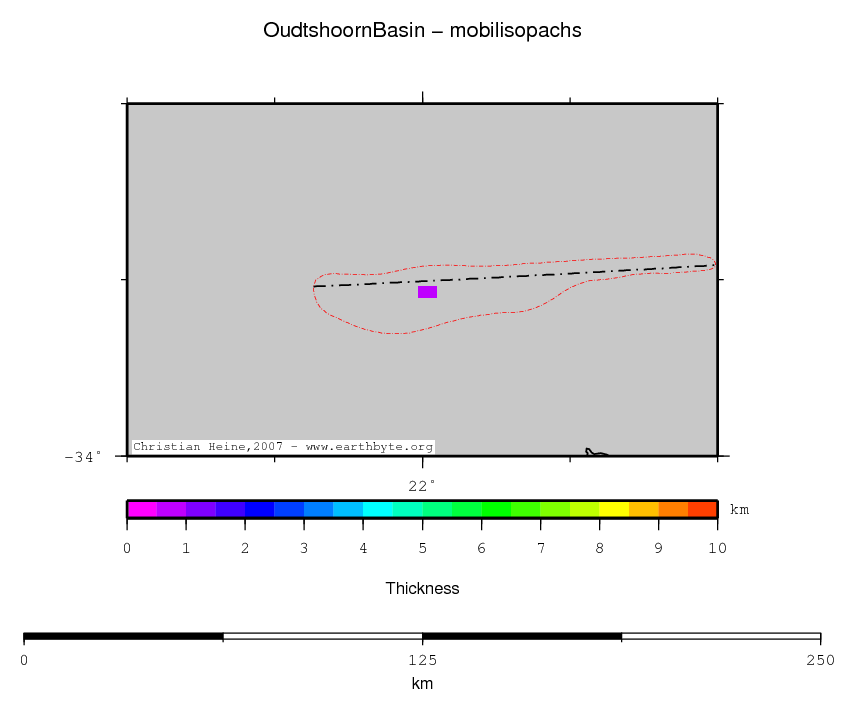Click the -34° latitude label
854x710 pixels.
point(83,457)
